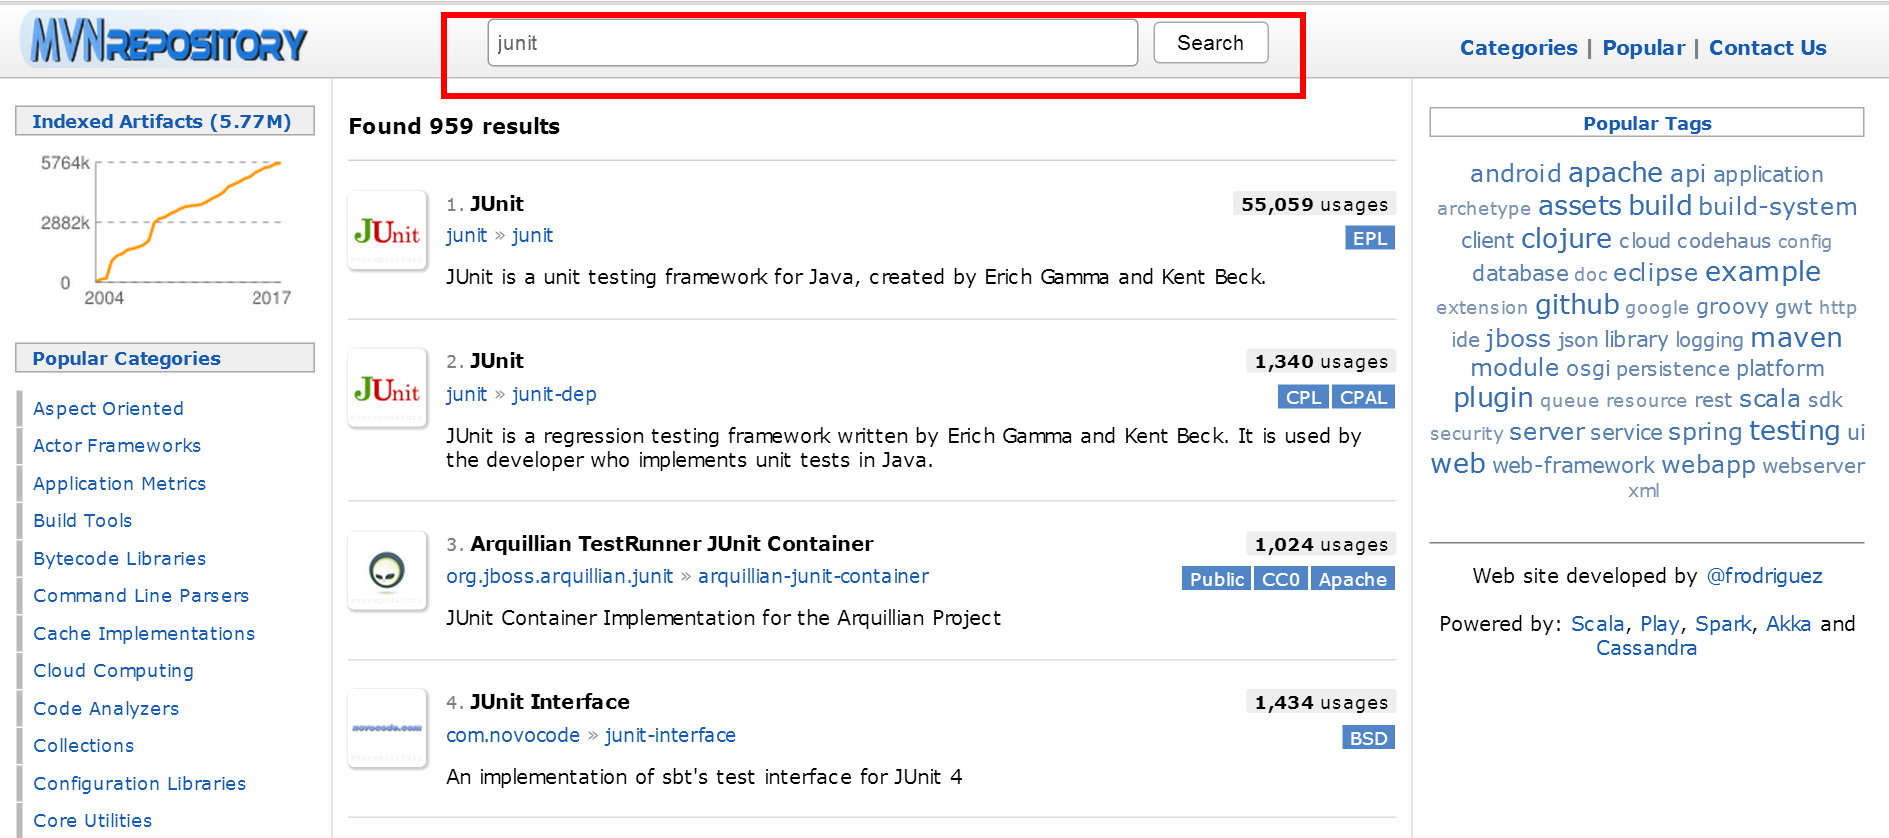The width and height of the screenshot is (1889, 838).
Task: Click the Apache license badge
Action: tap(1352, 579)
